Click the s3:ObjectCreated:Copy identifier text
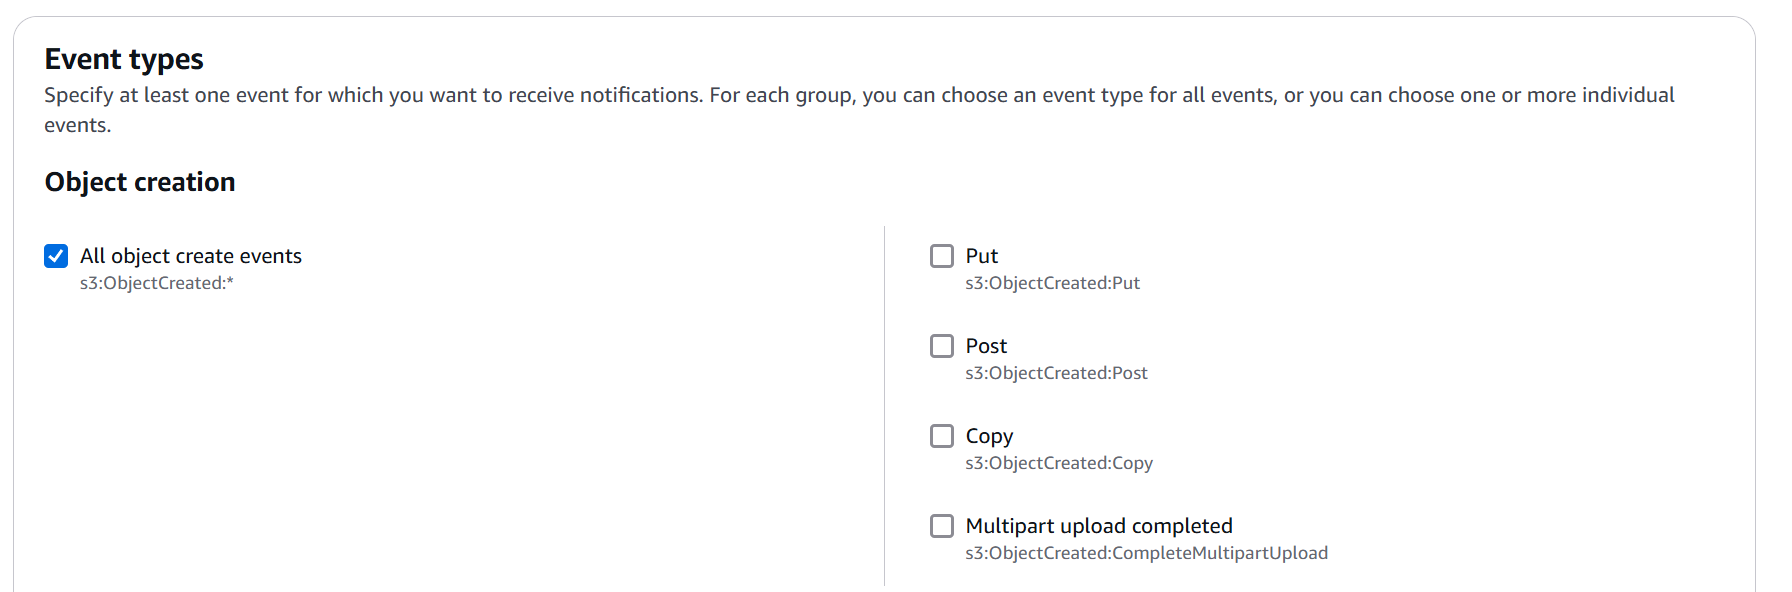Screen dimensions: 1792x592 coord(1059,463)
